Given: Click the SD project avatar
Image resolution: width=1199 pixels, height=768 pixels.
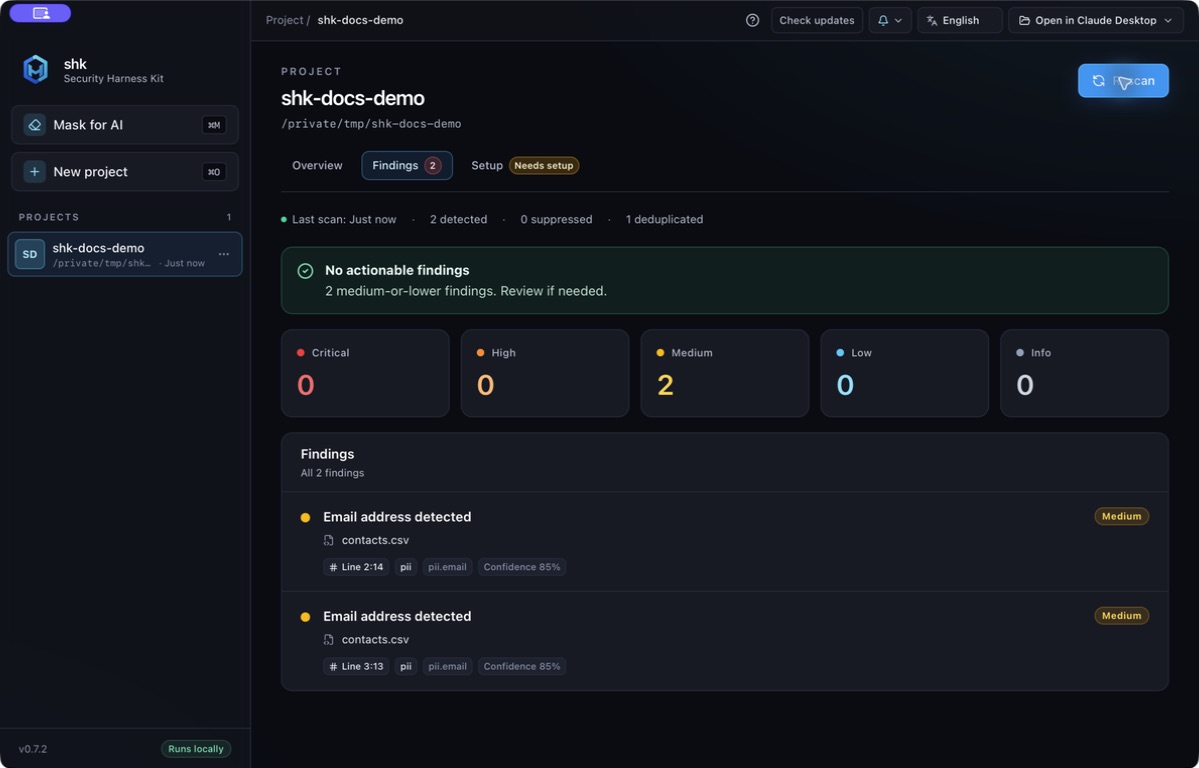Looking at the screenshot, I should (30, 254).
